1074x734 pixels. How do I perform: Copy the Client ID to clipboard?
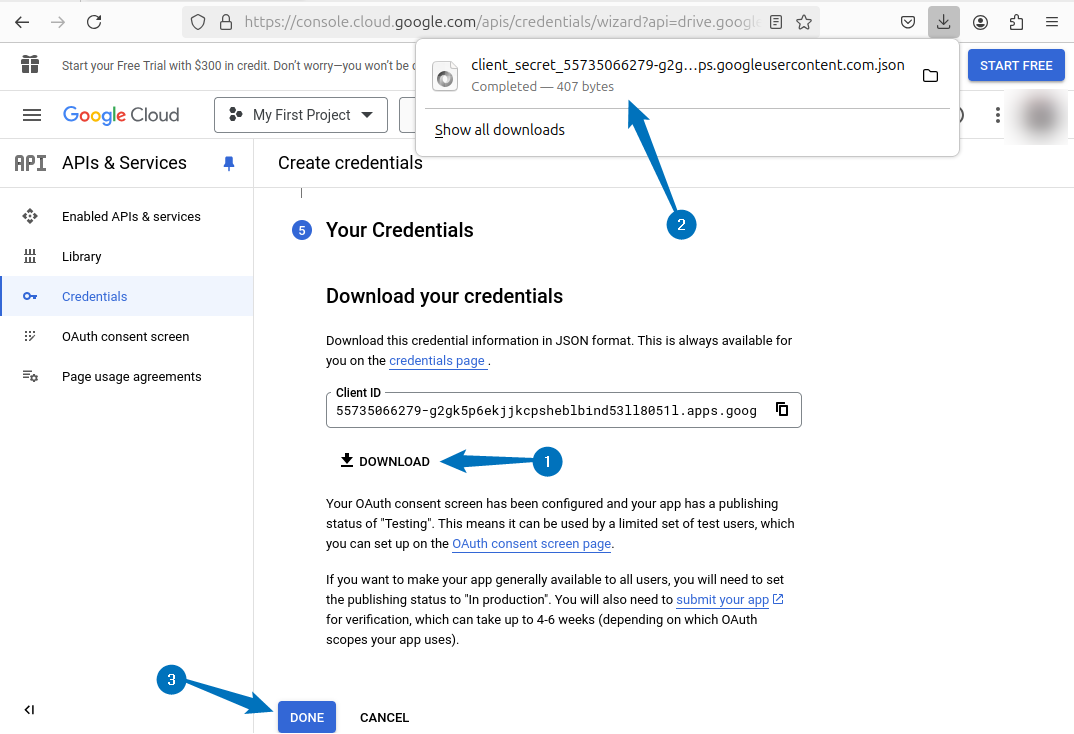tap(783, 409)
